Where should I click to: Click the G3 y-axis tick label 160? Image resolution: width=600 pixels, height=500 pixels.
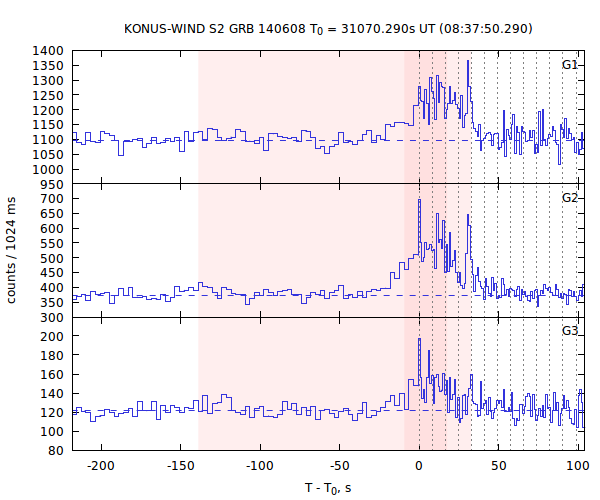coord(52,375)
